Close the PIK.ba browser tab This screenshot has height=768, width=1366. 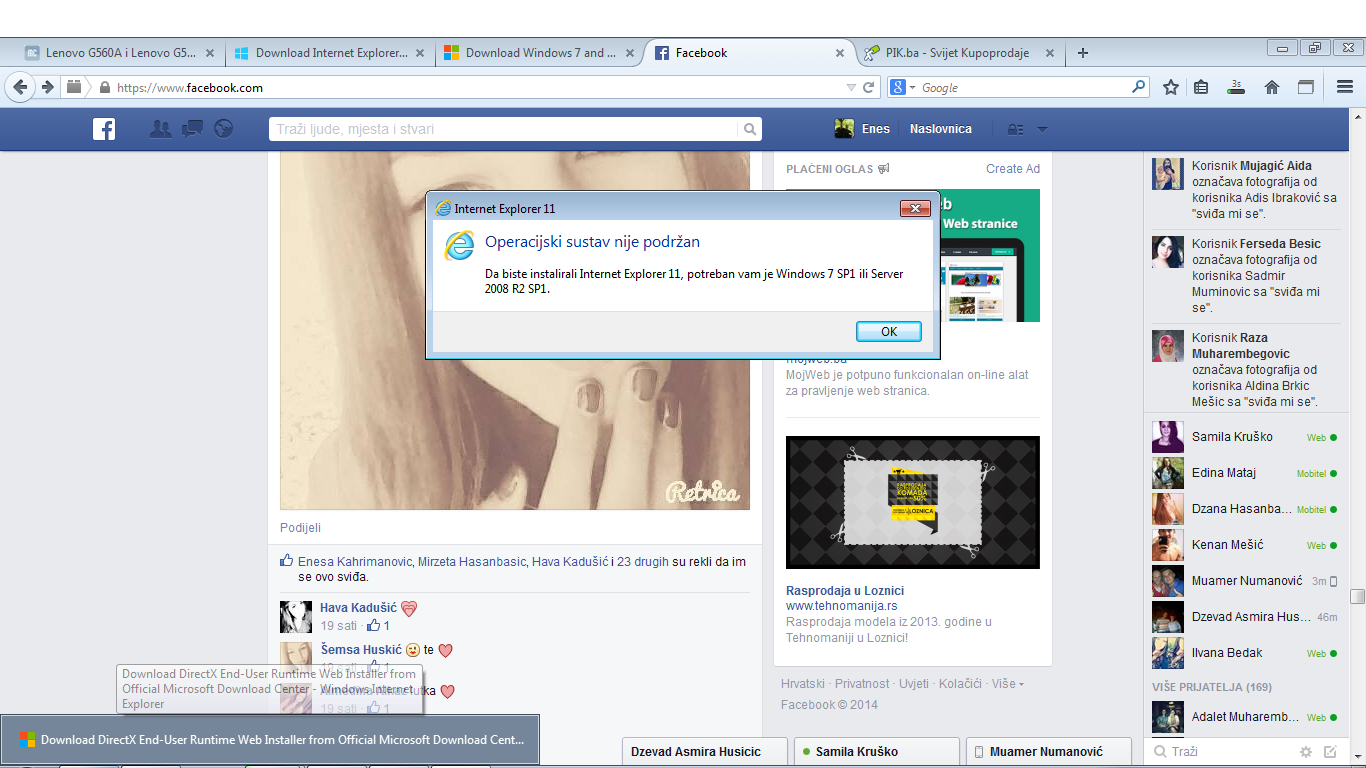(1050, 53)
